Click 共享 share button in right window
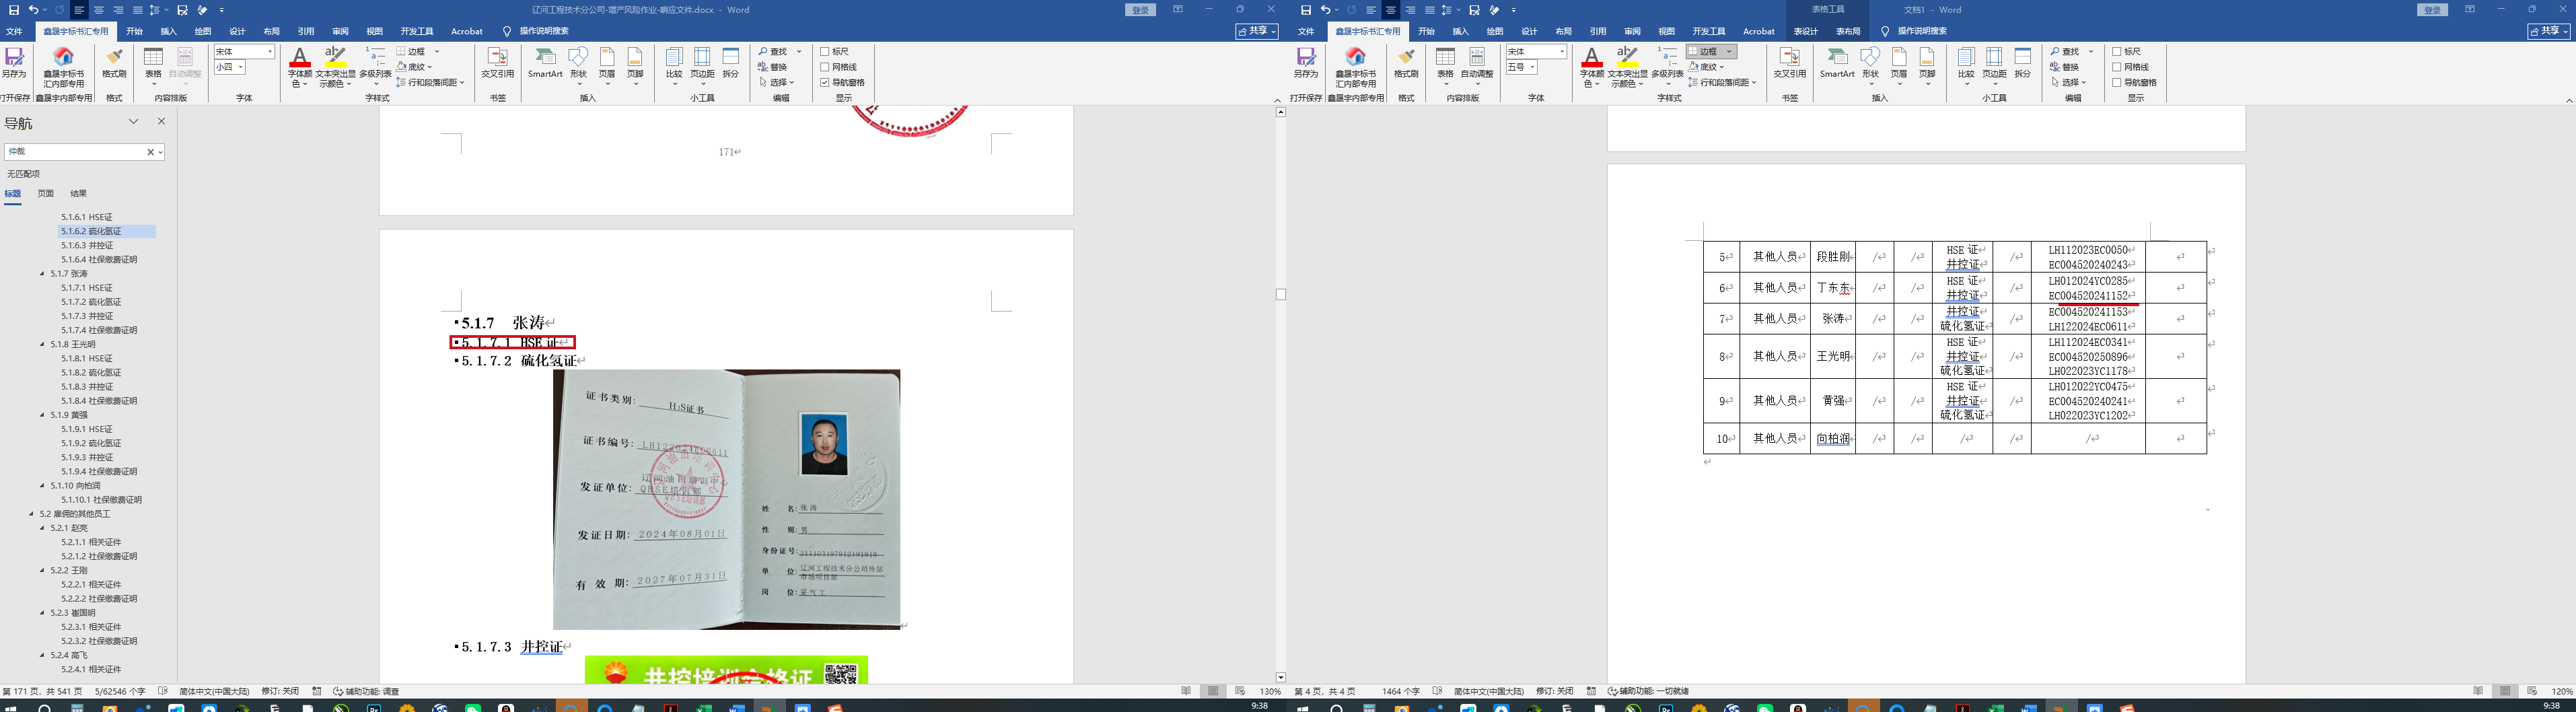 coord(2549,31)
